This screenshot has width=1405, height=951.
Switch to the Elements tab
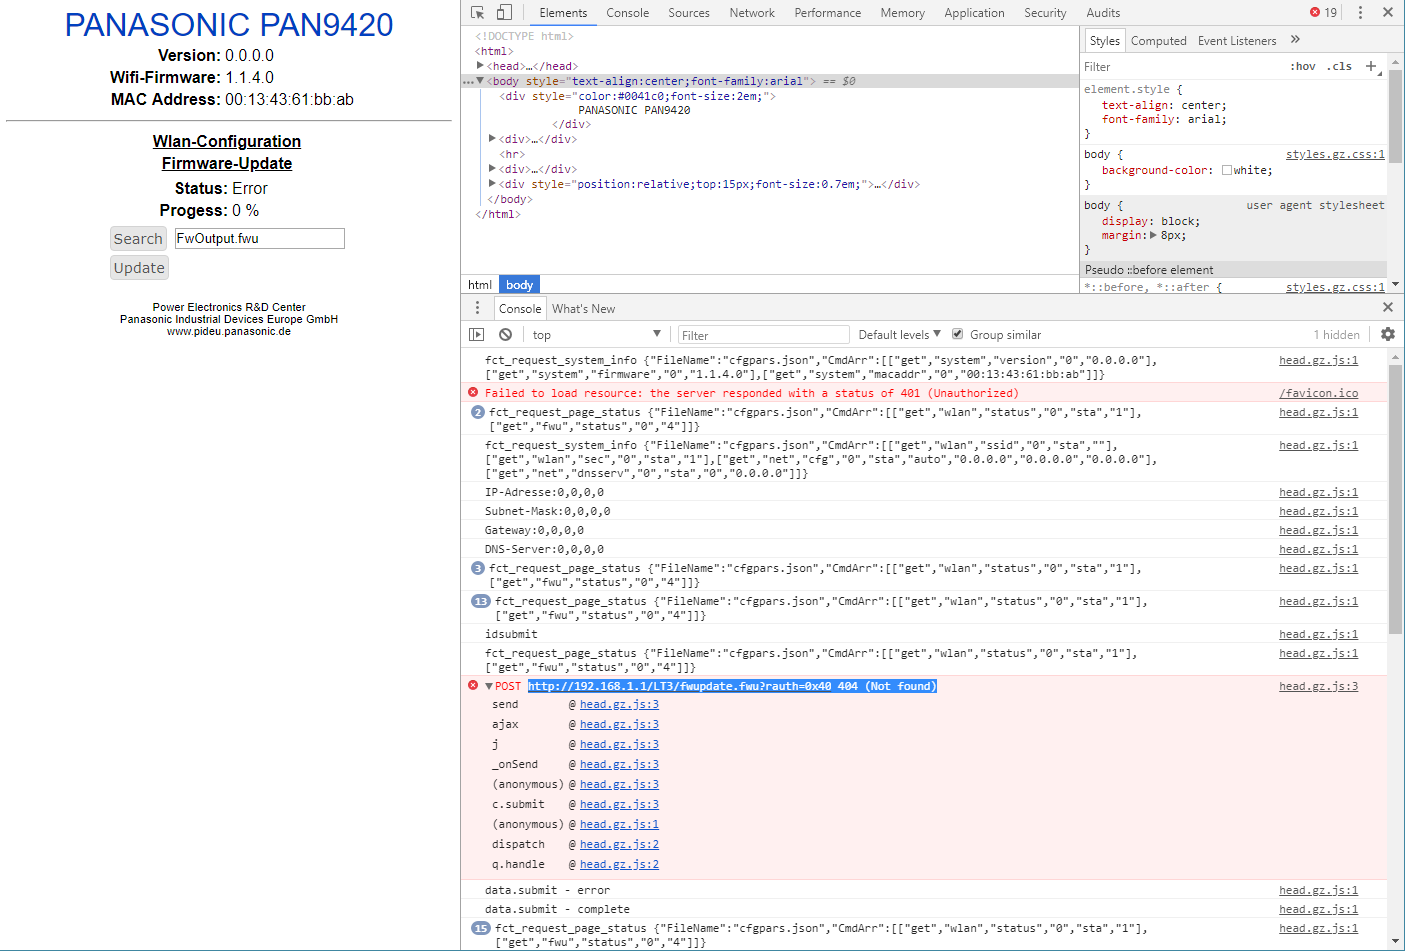click(563, 13)
